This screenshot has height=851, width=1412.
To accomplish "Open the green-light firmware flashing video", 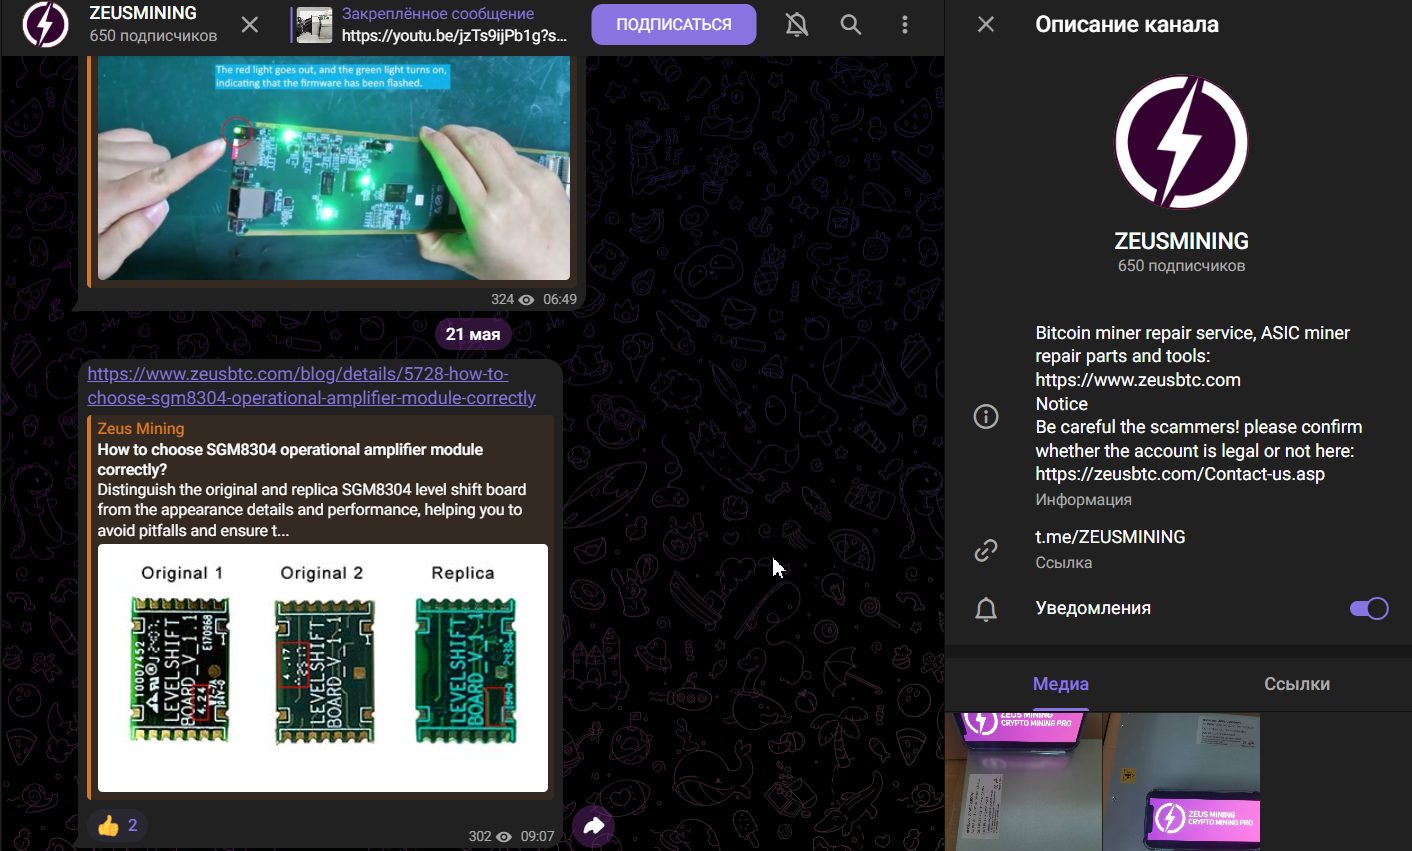I will 334,168.
